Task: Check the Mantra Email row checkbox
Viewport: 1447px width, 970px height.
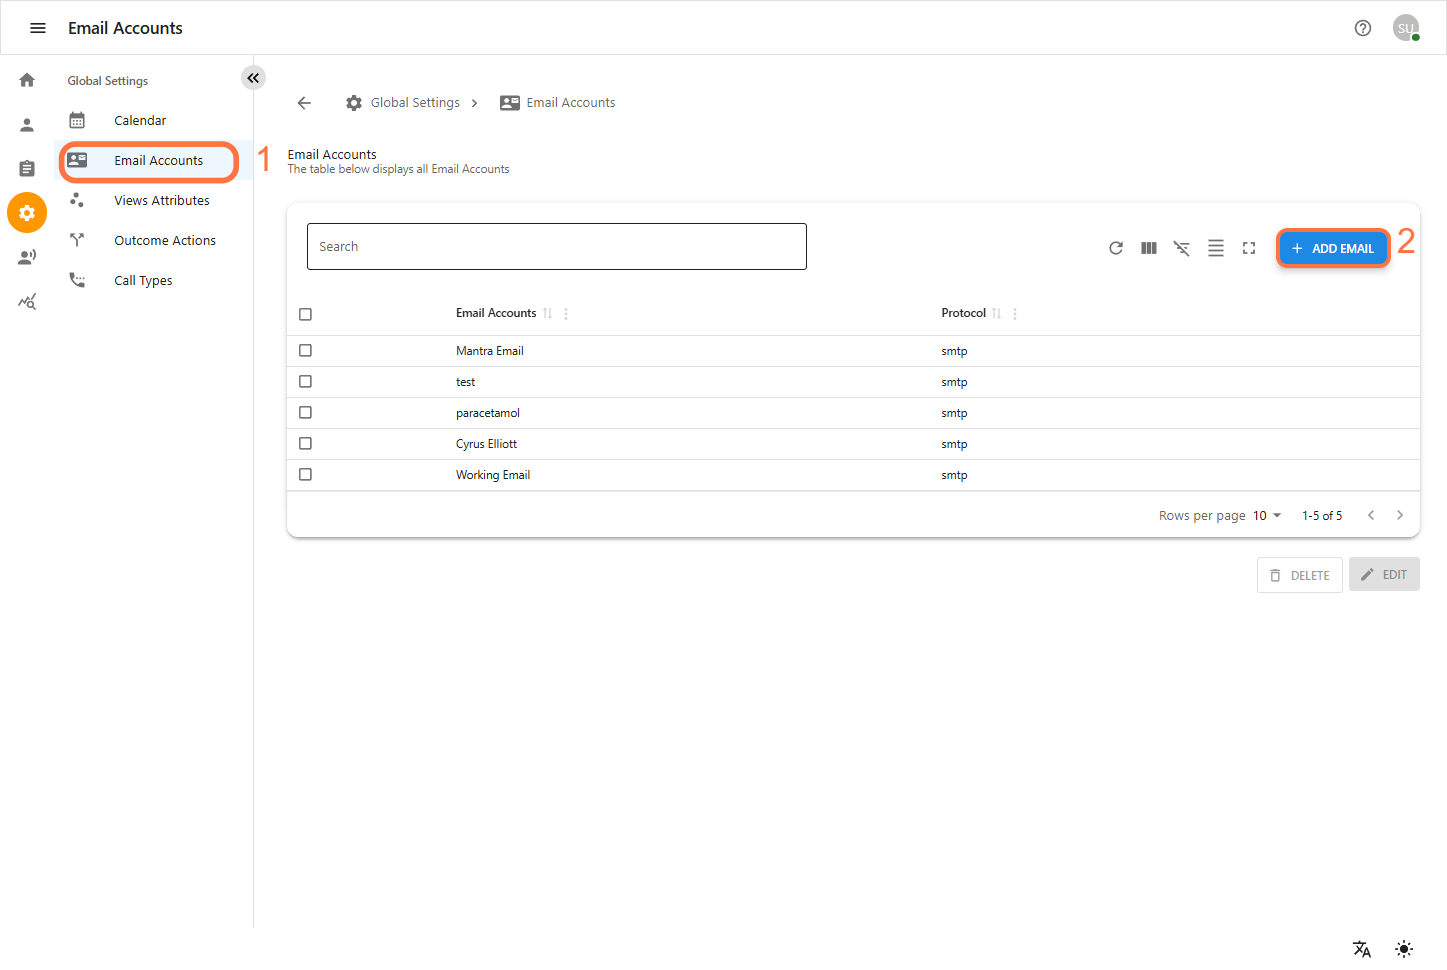Action: 306,351
